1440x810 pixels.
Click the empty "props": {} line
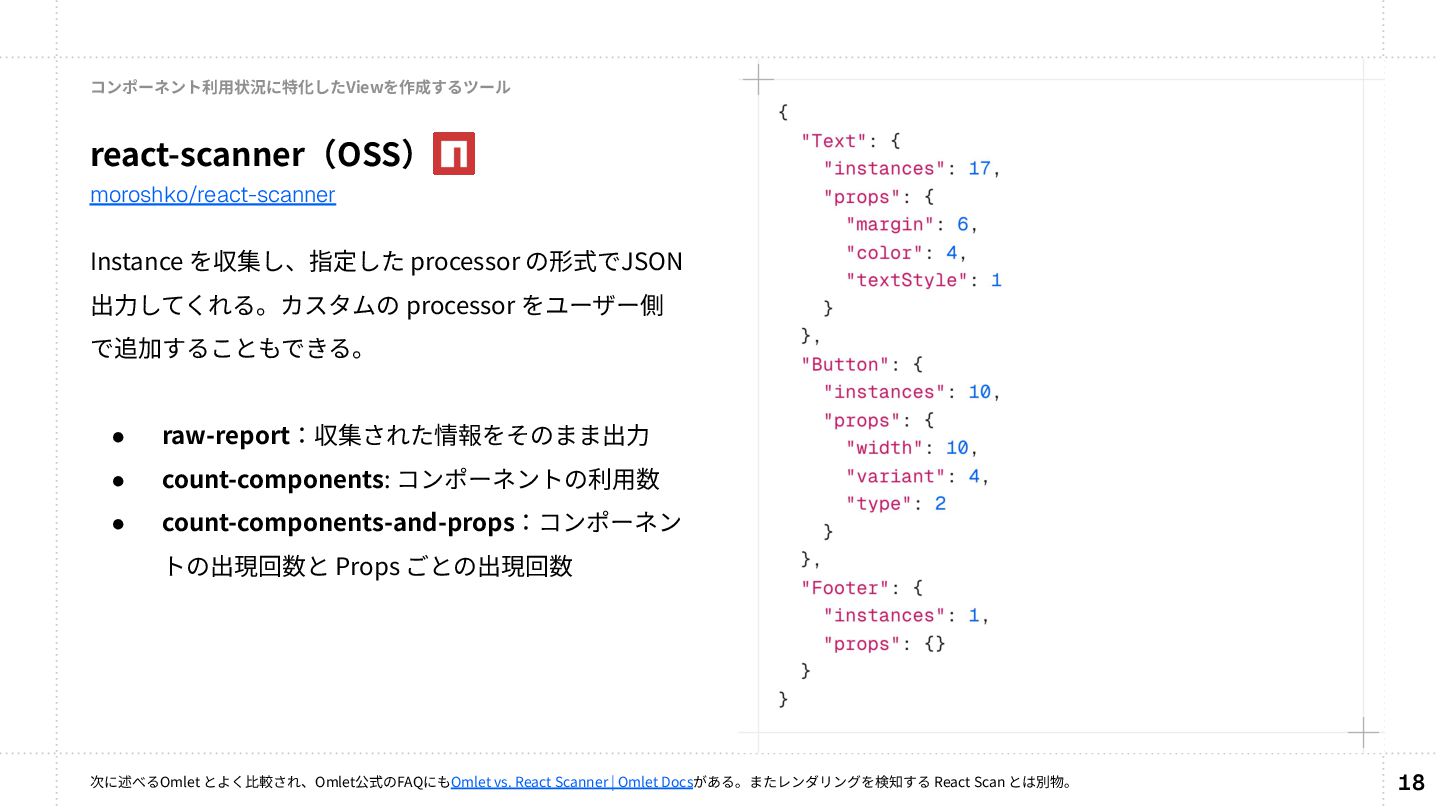884,644
